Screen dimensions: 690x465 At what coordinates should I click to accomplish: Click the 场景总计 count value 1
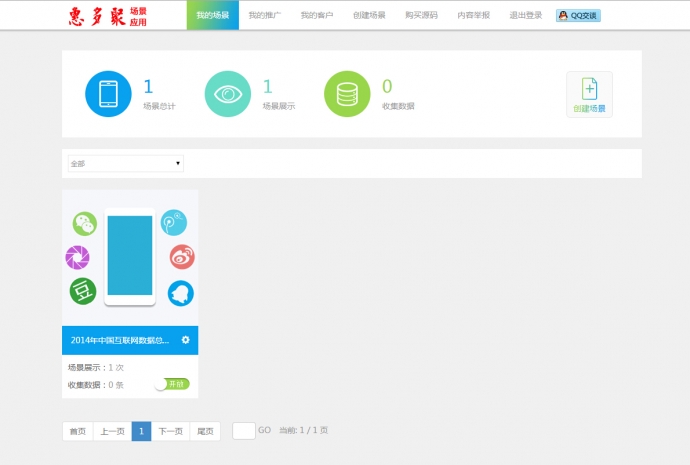click(x=148, y=87)
